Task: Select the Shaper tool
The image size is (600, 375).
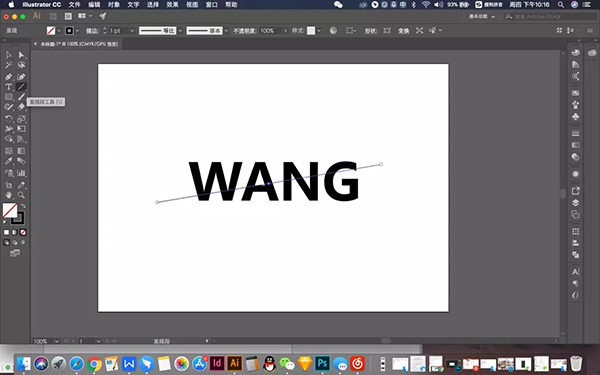Action: click(8, 107)
